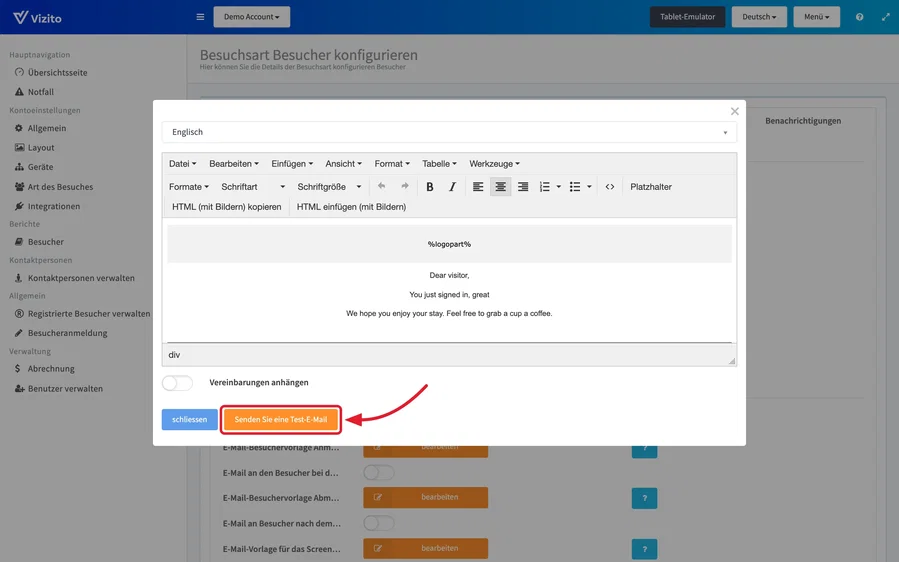The image size is (899, 562).
Task: Open the Deutsch language dropdown
Action: (x=759, y=17)
